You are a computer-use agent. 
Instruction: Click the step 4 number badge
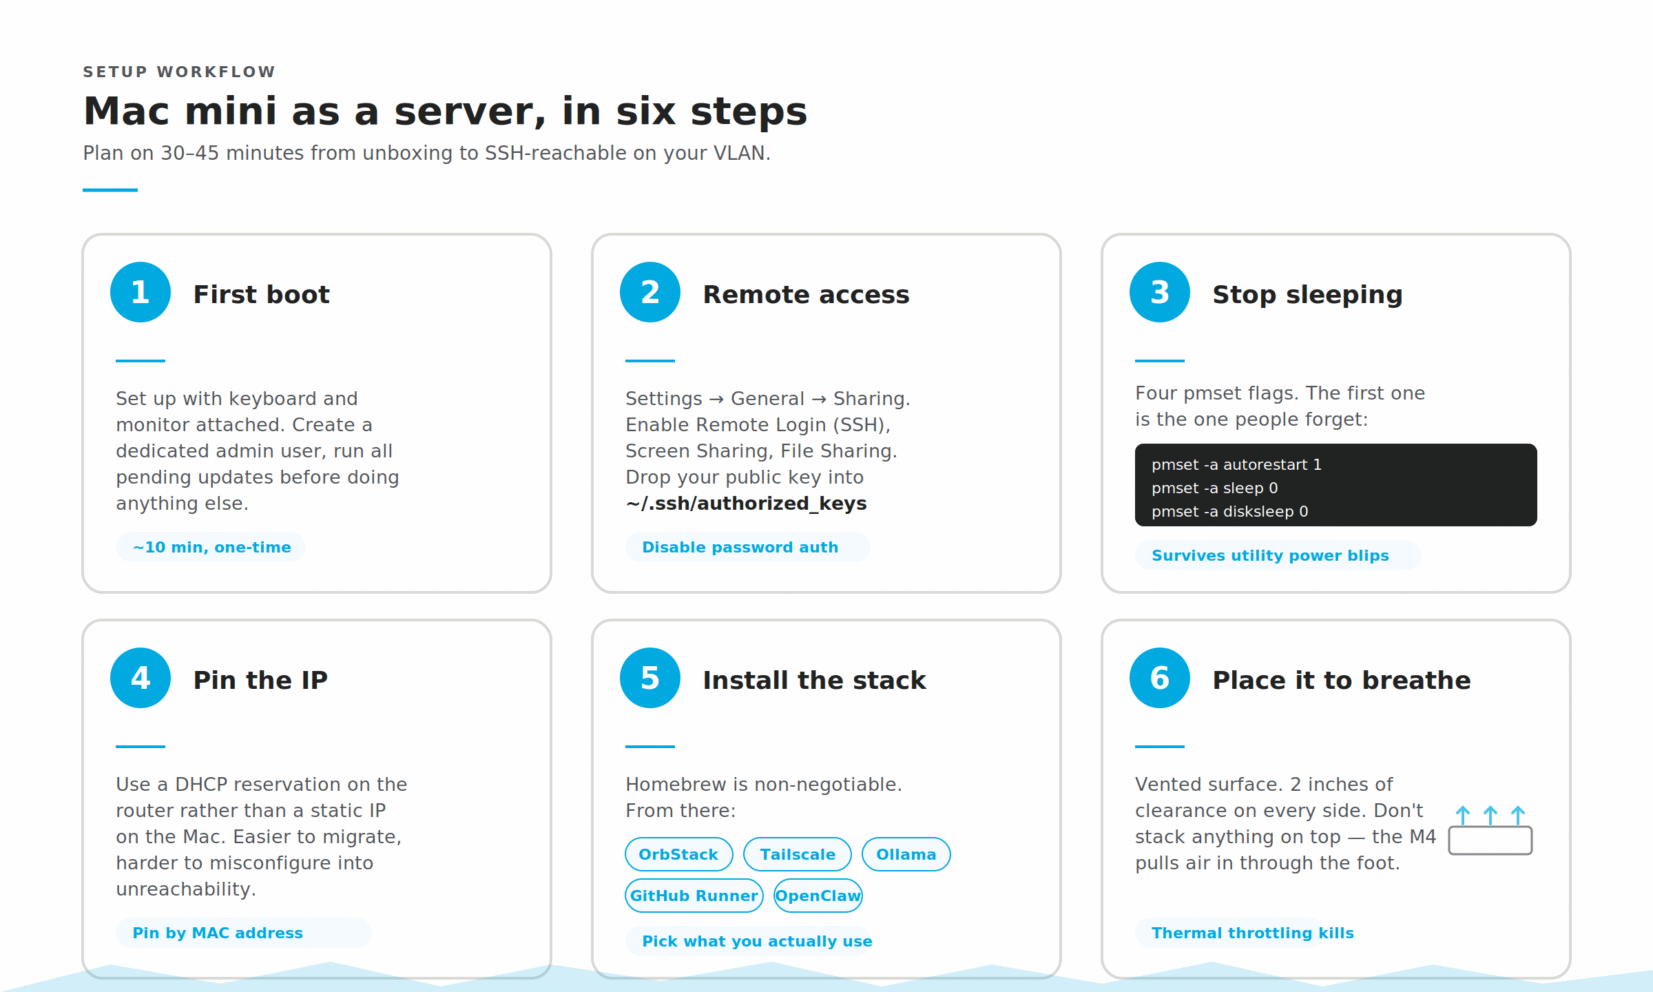click(x=140, y=678)
